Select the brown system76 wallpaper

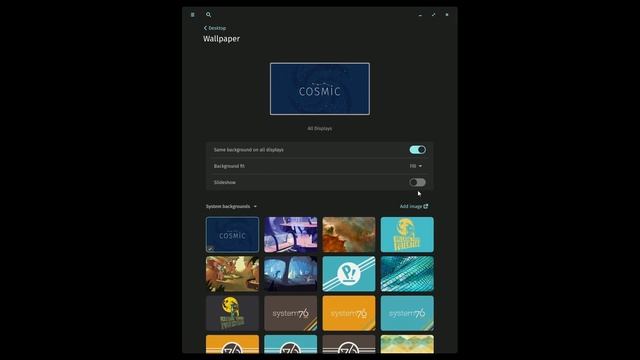coord(291,313)
